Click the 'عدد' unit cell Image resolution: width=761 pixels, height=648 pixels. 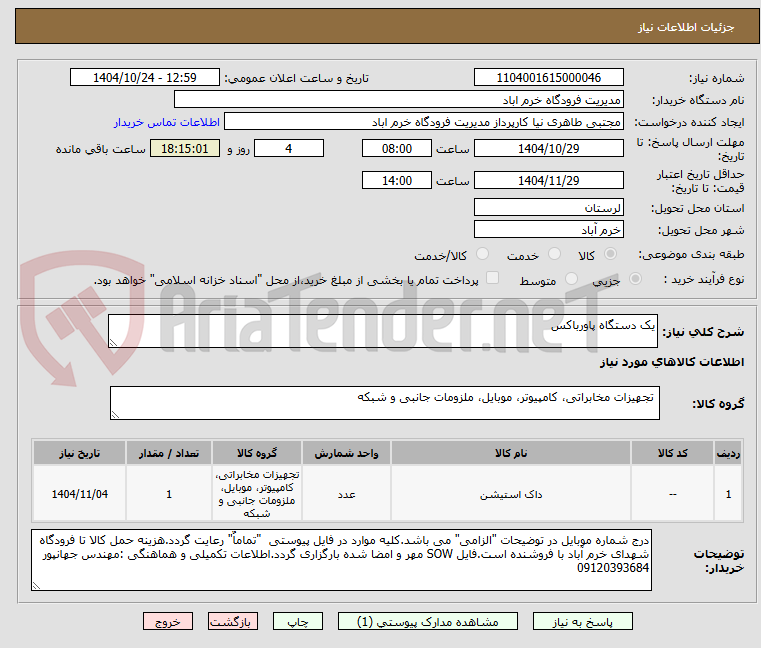click(x=346, y=494)
